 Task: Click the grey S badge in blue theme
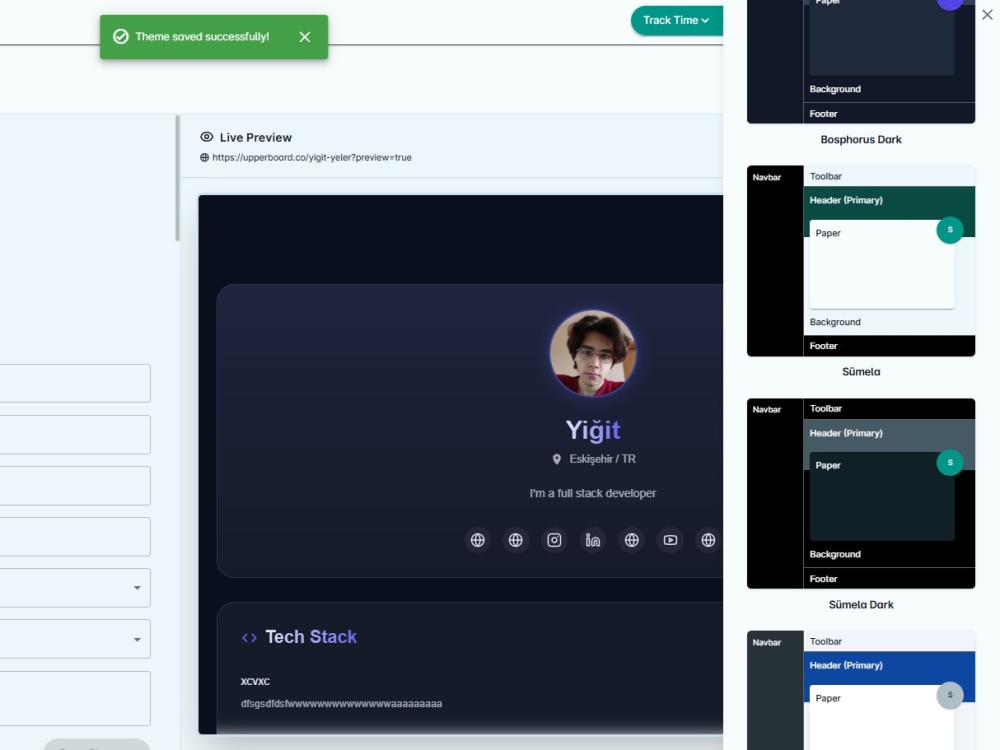pyautogui.click(x=950, y=695)
